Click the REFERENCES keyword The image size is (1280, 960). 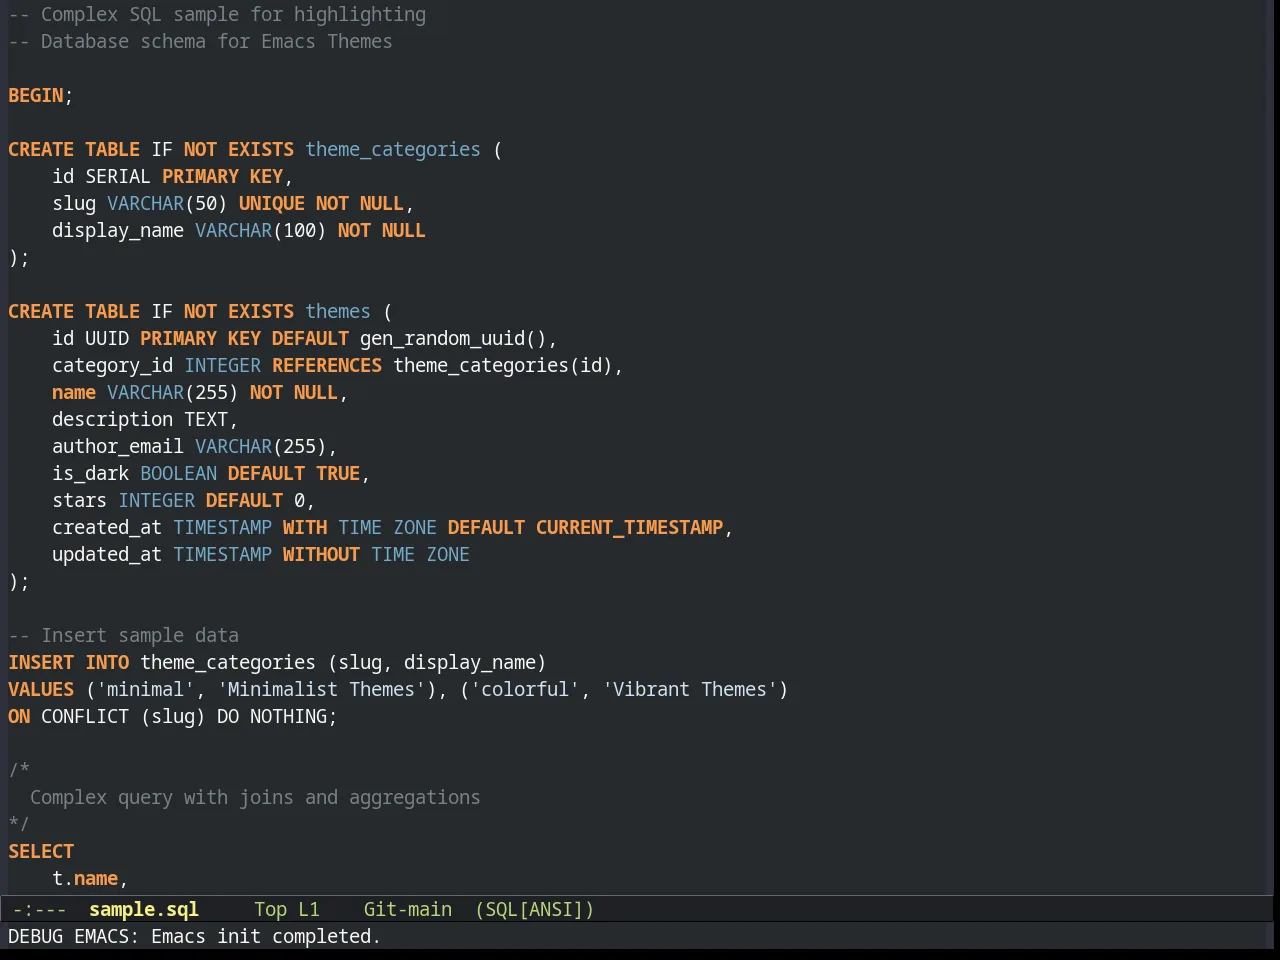(327, 365)
